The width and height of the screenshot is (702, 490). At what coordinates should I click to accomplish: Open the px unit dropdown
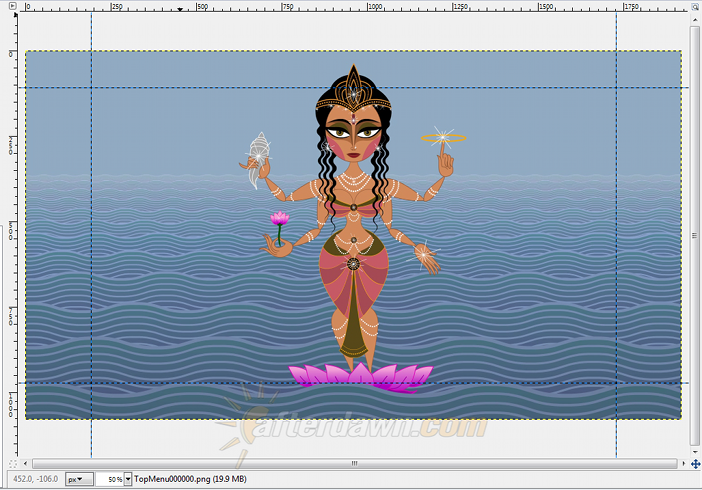pos(79,479)
